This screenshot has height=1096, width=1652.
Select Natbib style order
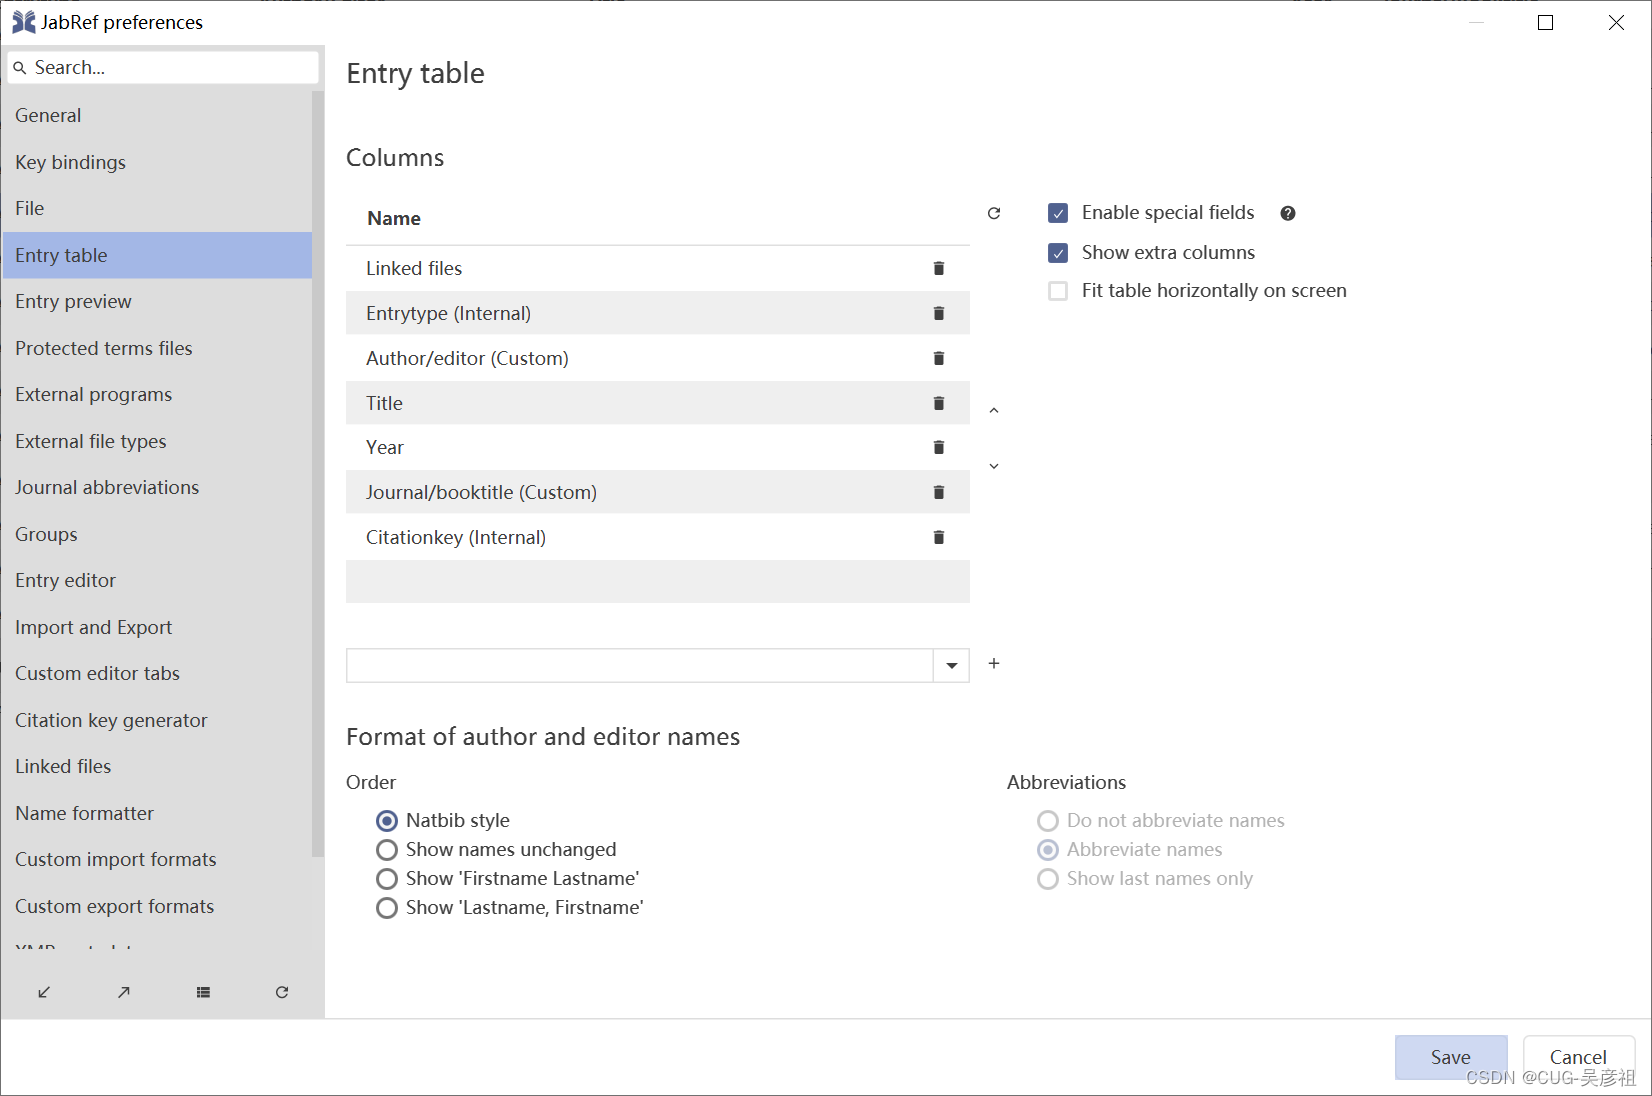click(387, 821)
